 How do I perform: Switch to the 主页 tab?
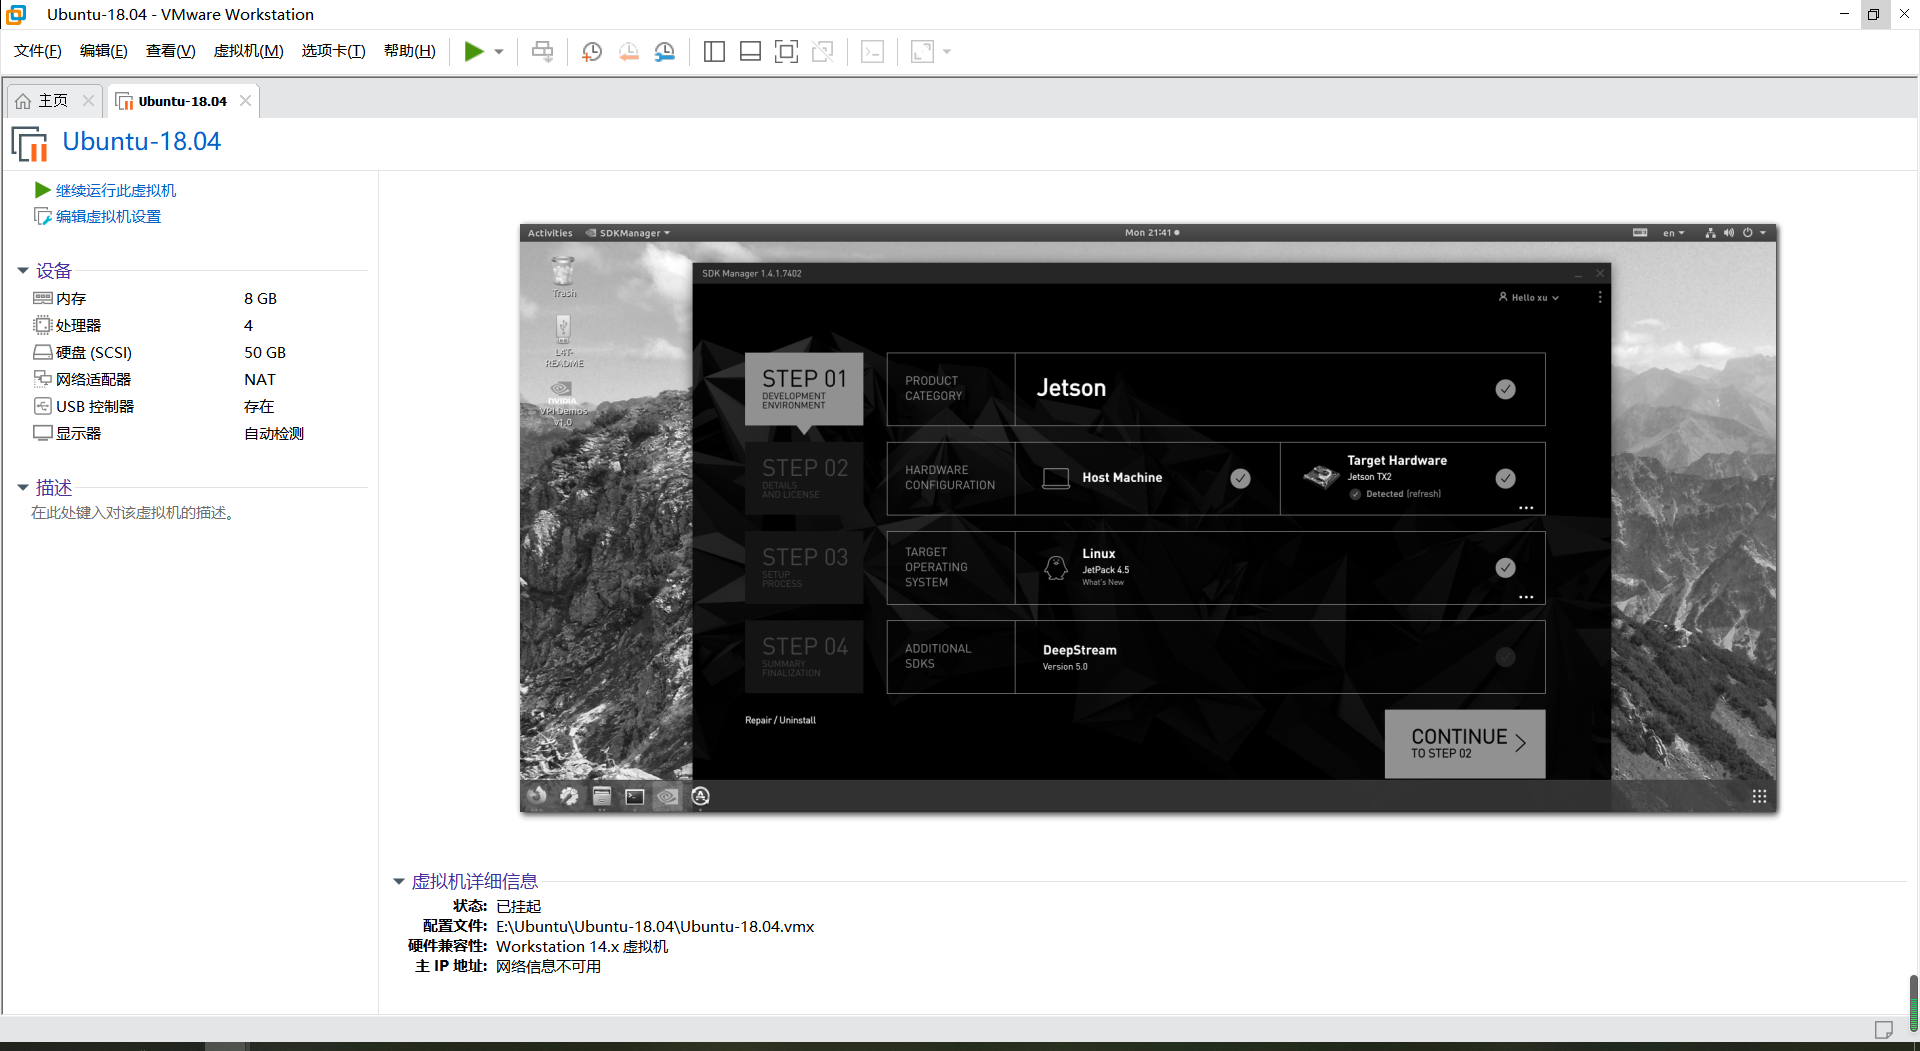tap(52, 100)
